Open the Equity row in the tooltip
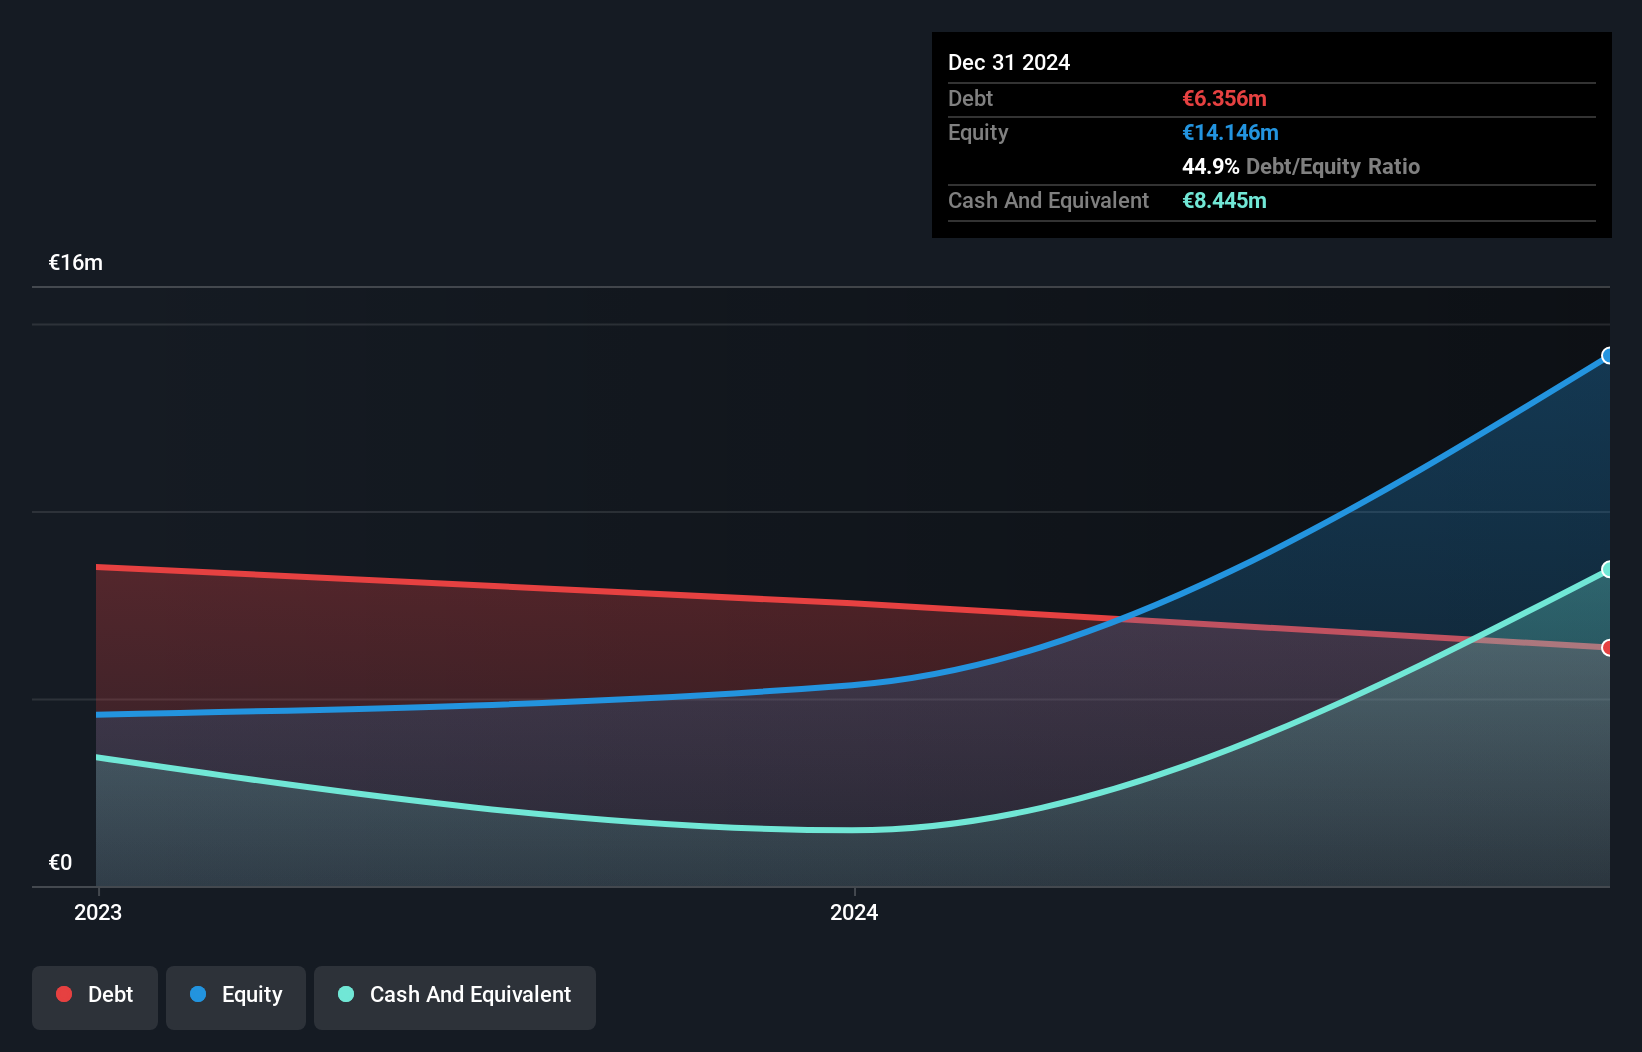Screen dimensions: 1642x1052 point(977,132)
